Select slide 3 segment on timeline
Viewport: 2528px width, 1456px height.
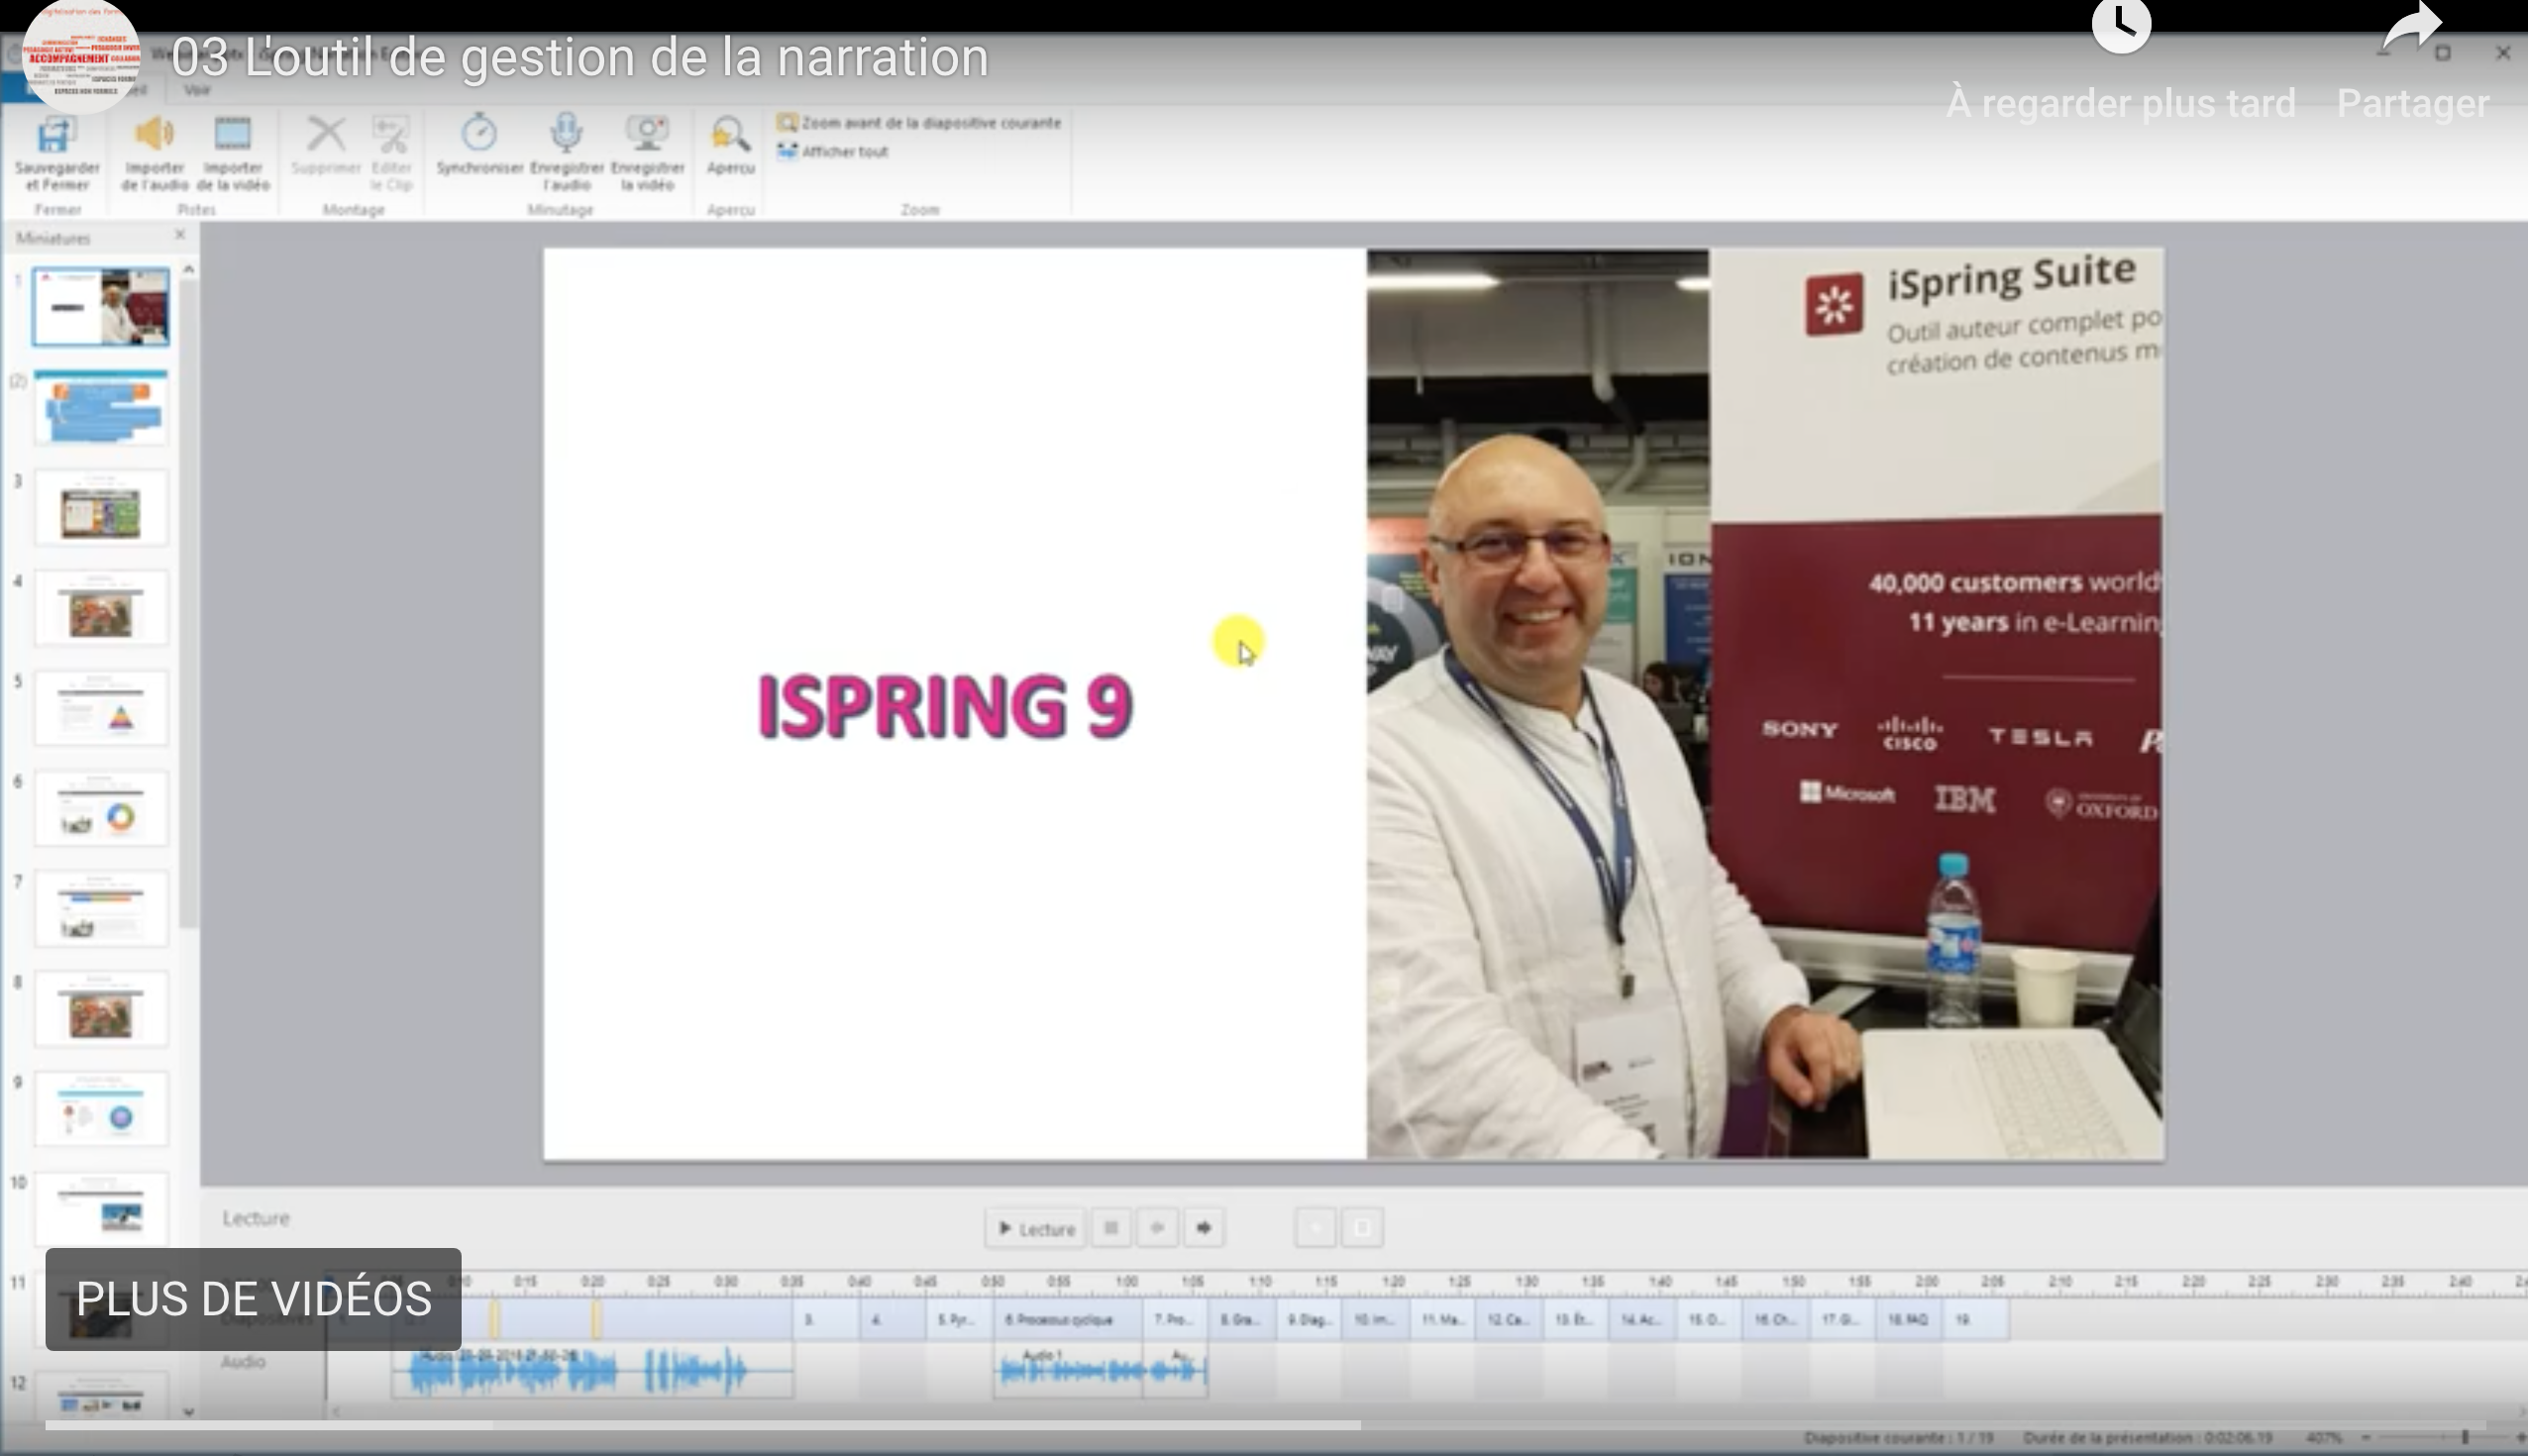[826, 1319]
